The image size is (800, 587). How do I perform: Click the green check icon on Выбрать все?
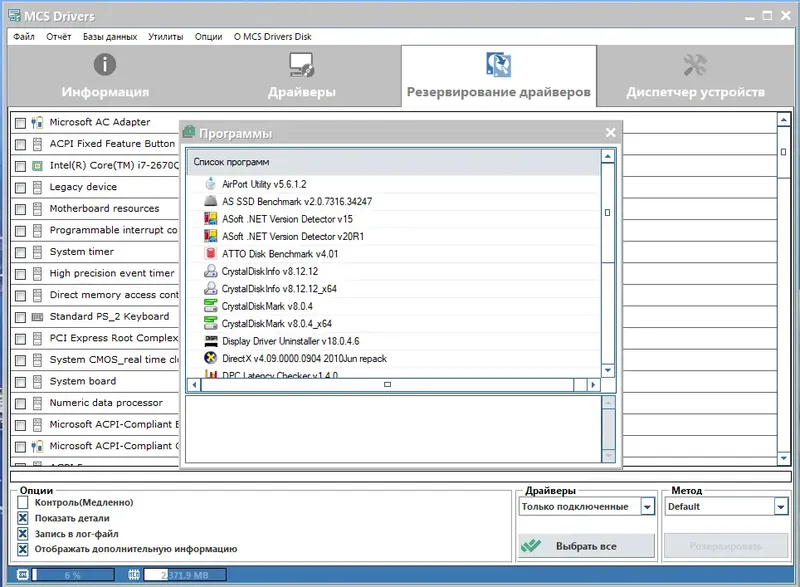point(531,546)
